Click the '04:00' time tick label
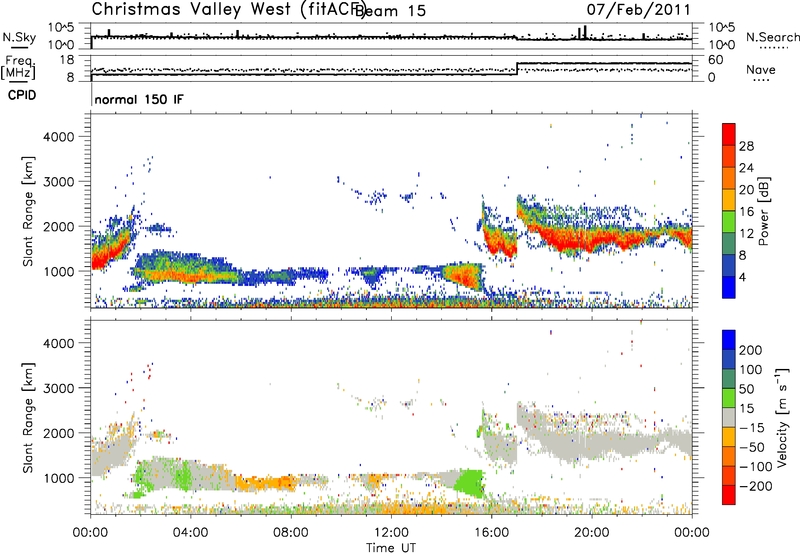The width and height of the screenshot is (800, 554). click(x=191, y=533)
